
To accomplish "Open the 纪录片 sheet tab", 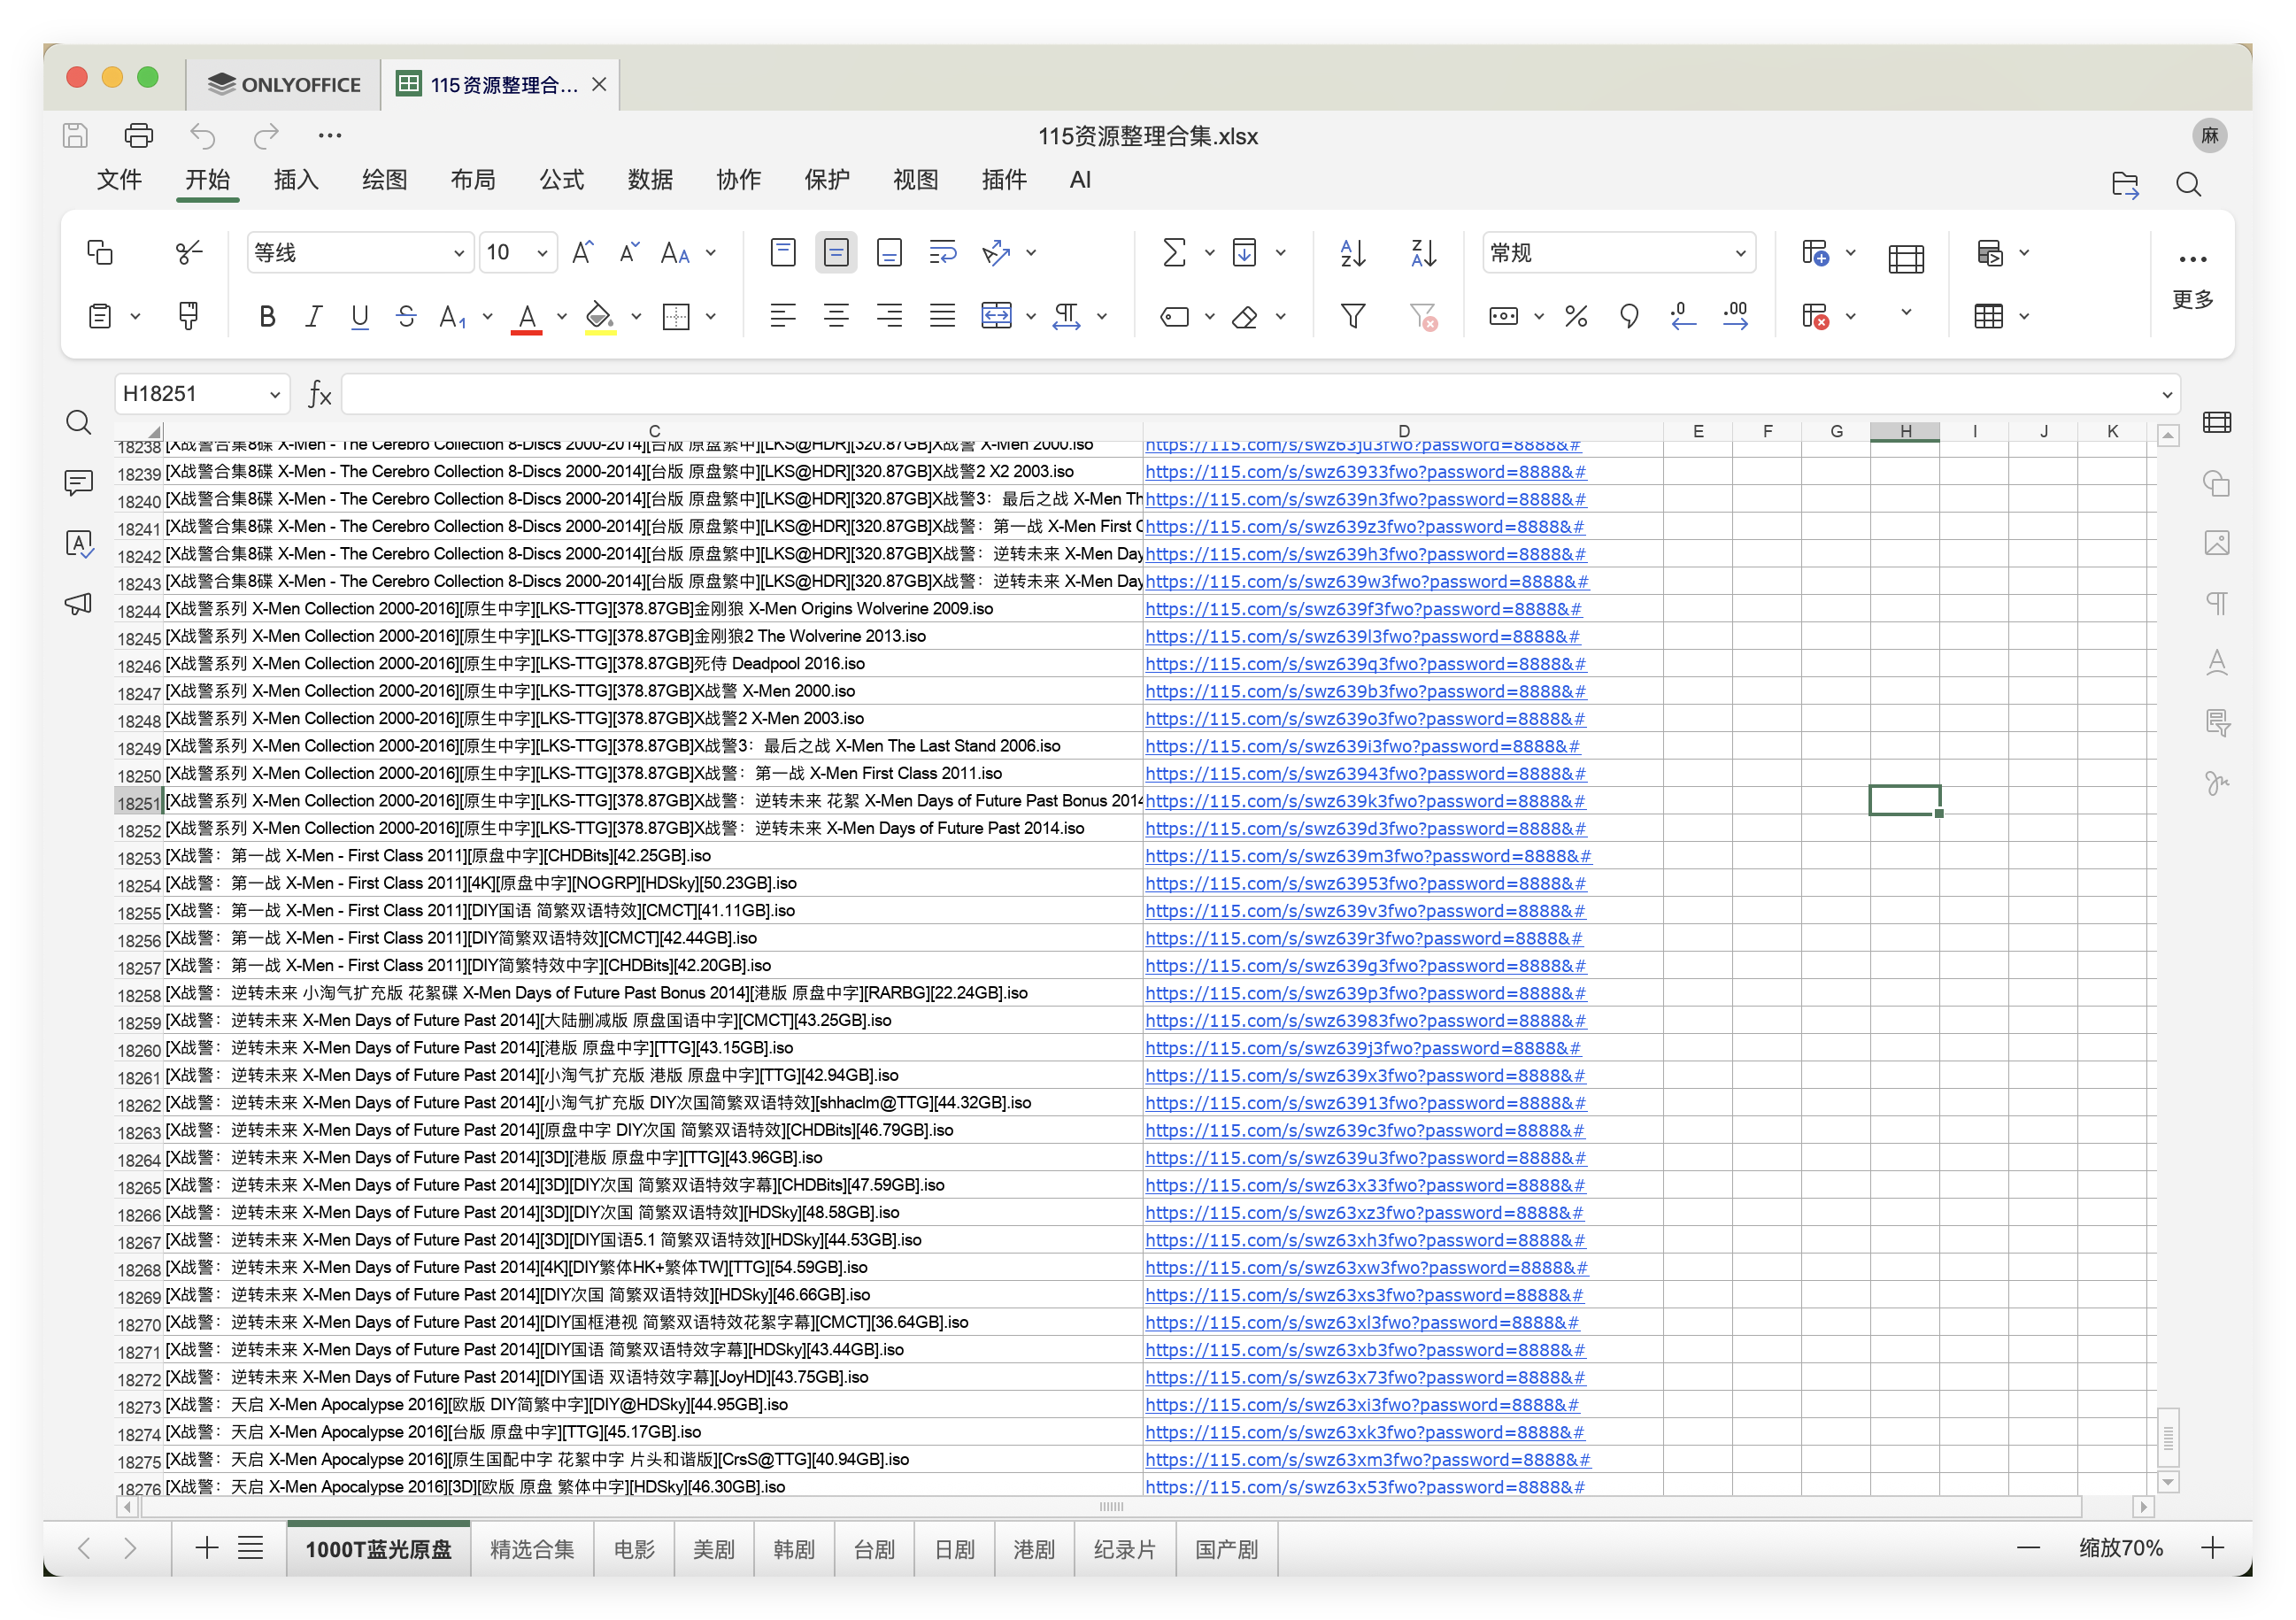I will tap(1124, 1549).
